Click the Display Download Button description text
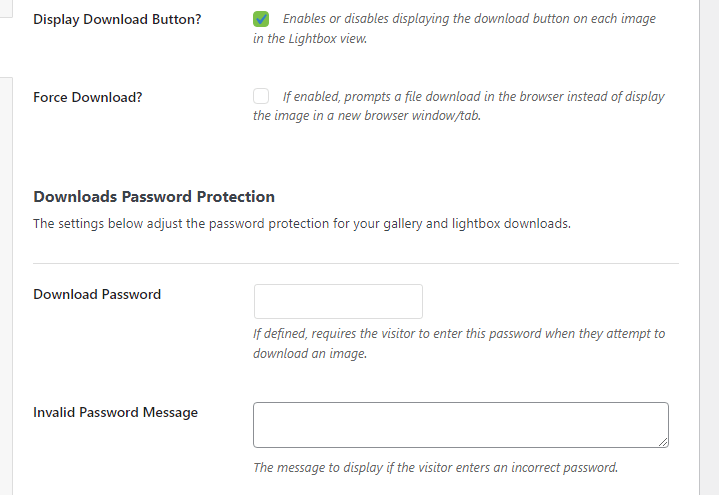The image size is (719, 495). tap(468, 19)
